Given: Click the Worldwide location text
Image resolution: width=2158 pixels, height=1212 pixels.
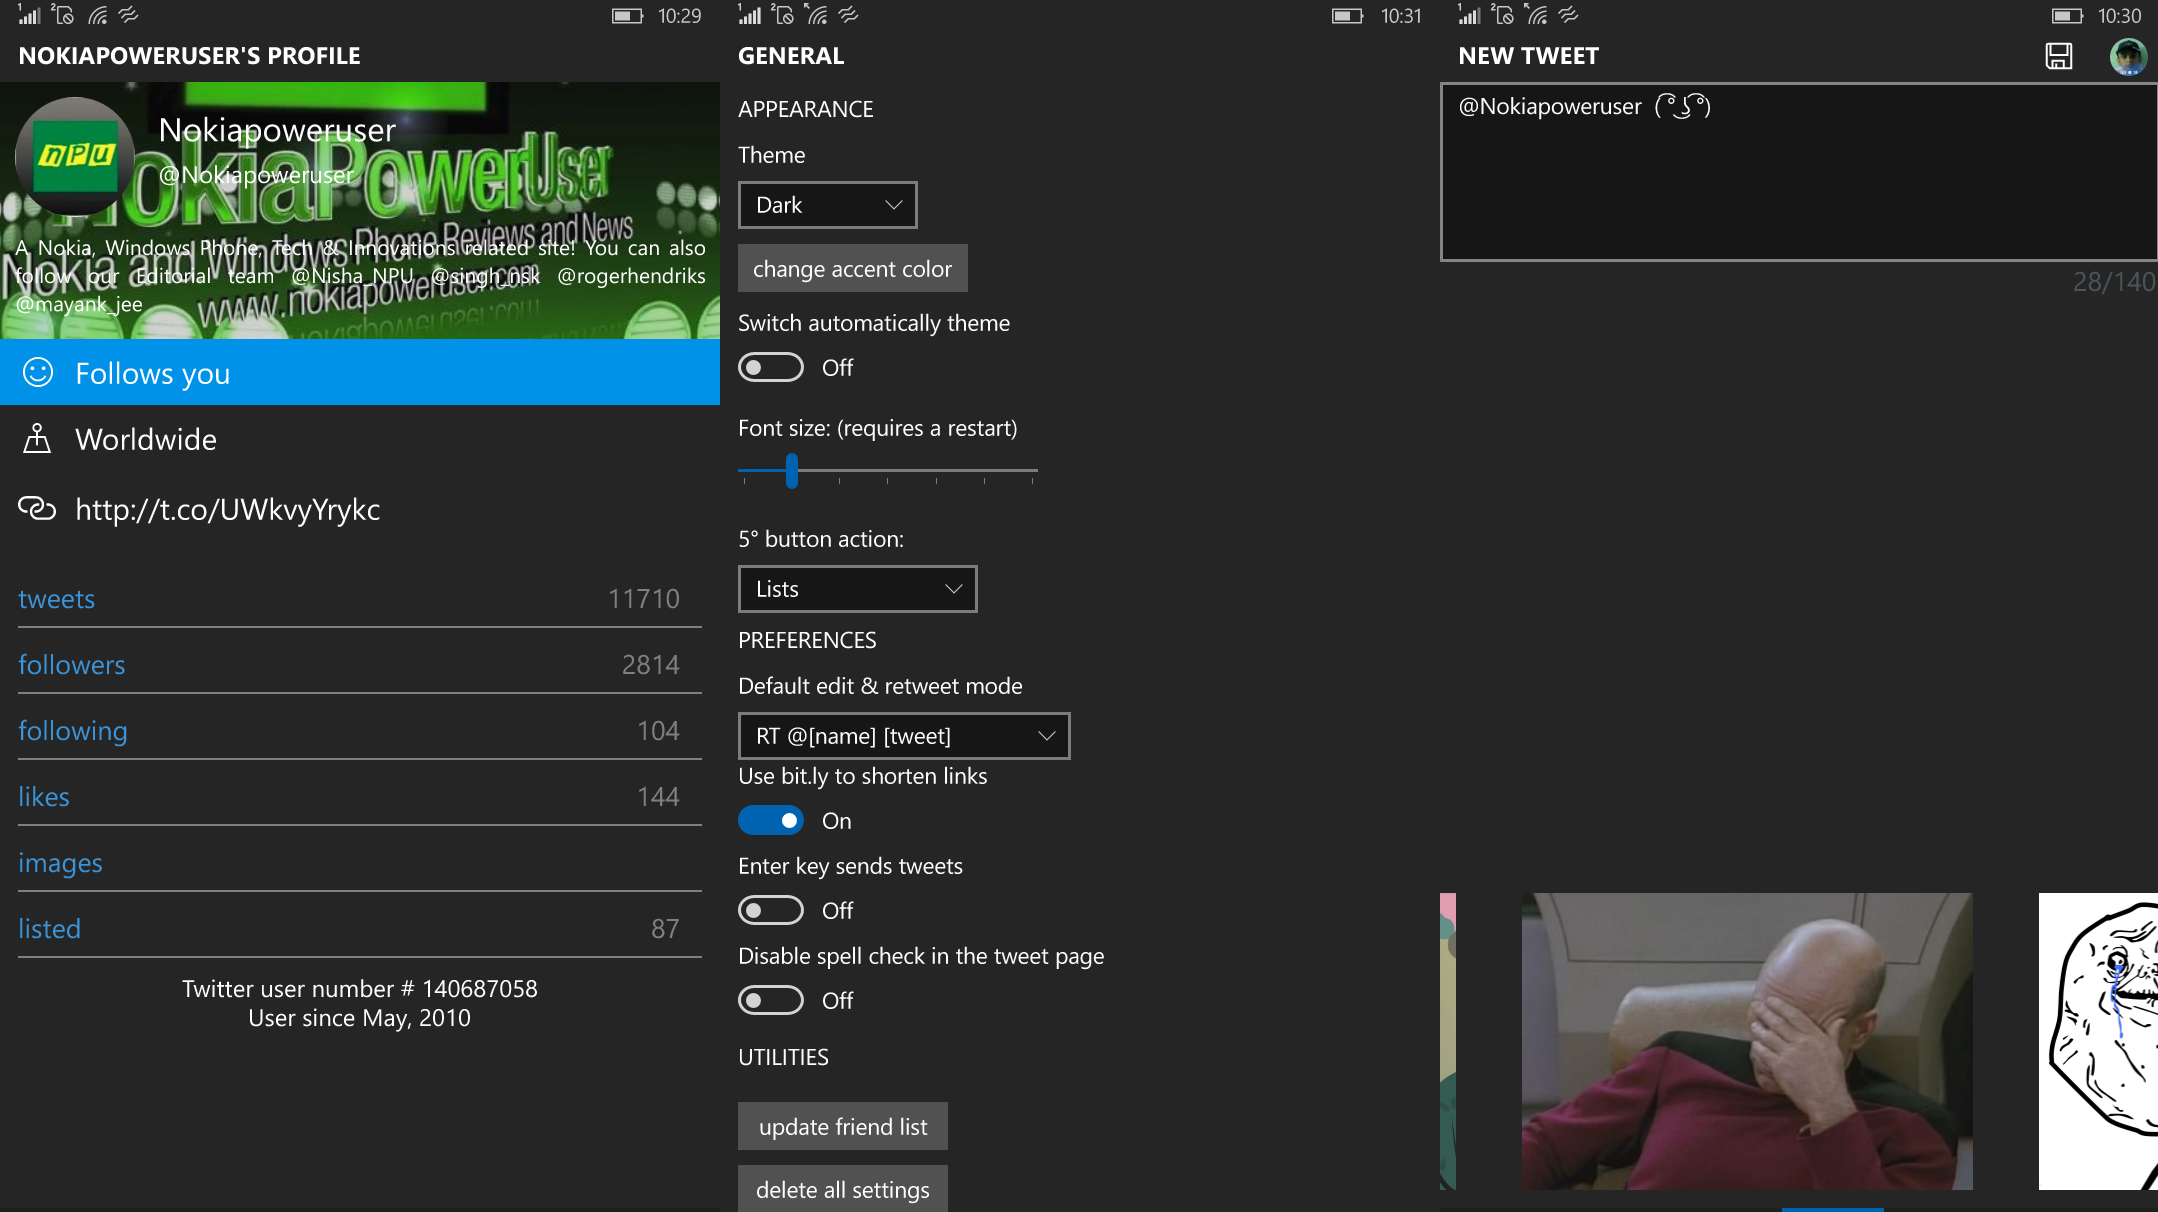Looking at the screenshot, I should (146, 439).
